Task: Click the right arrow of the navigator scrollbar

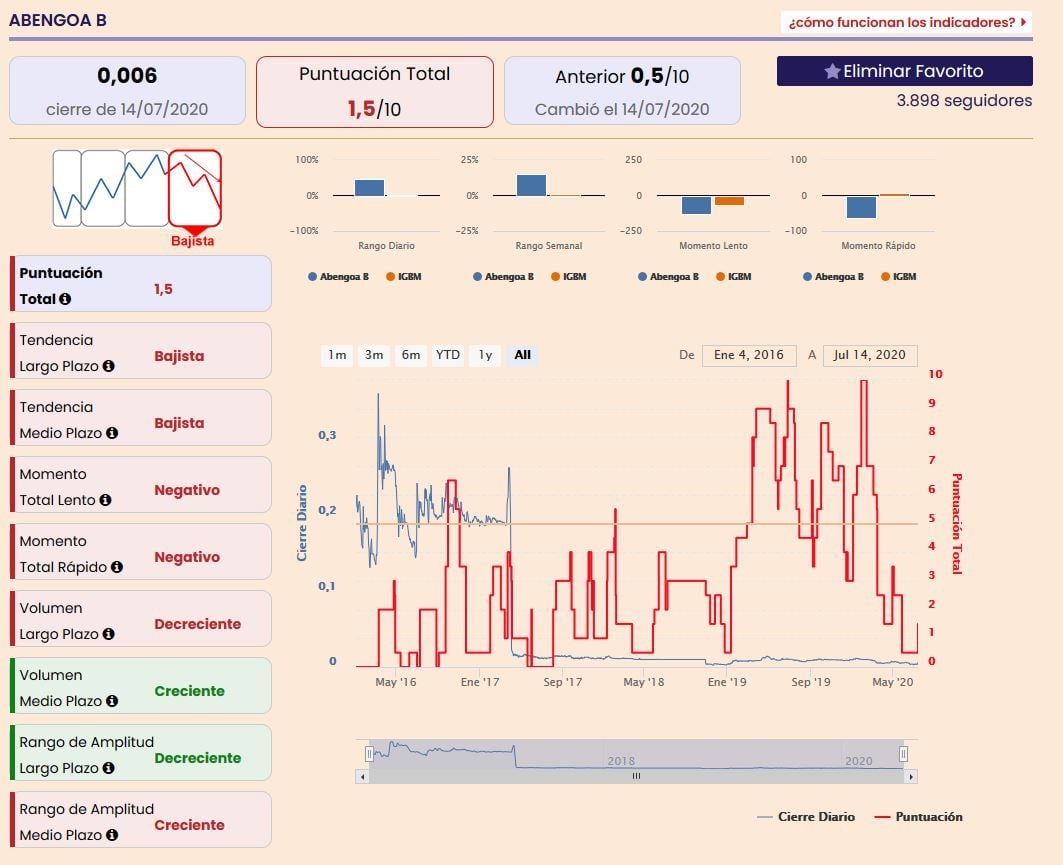Action: [910, 777]
